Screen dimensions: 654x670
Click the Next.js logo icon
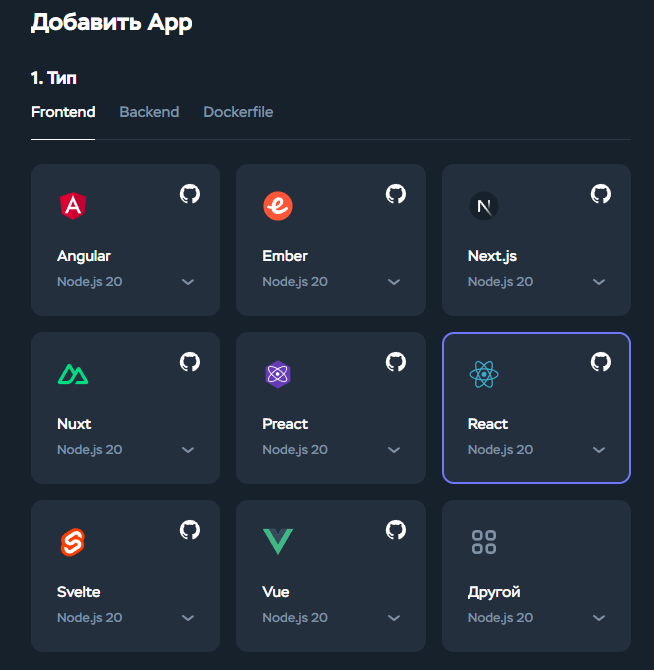click(x=483, y=207)
